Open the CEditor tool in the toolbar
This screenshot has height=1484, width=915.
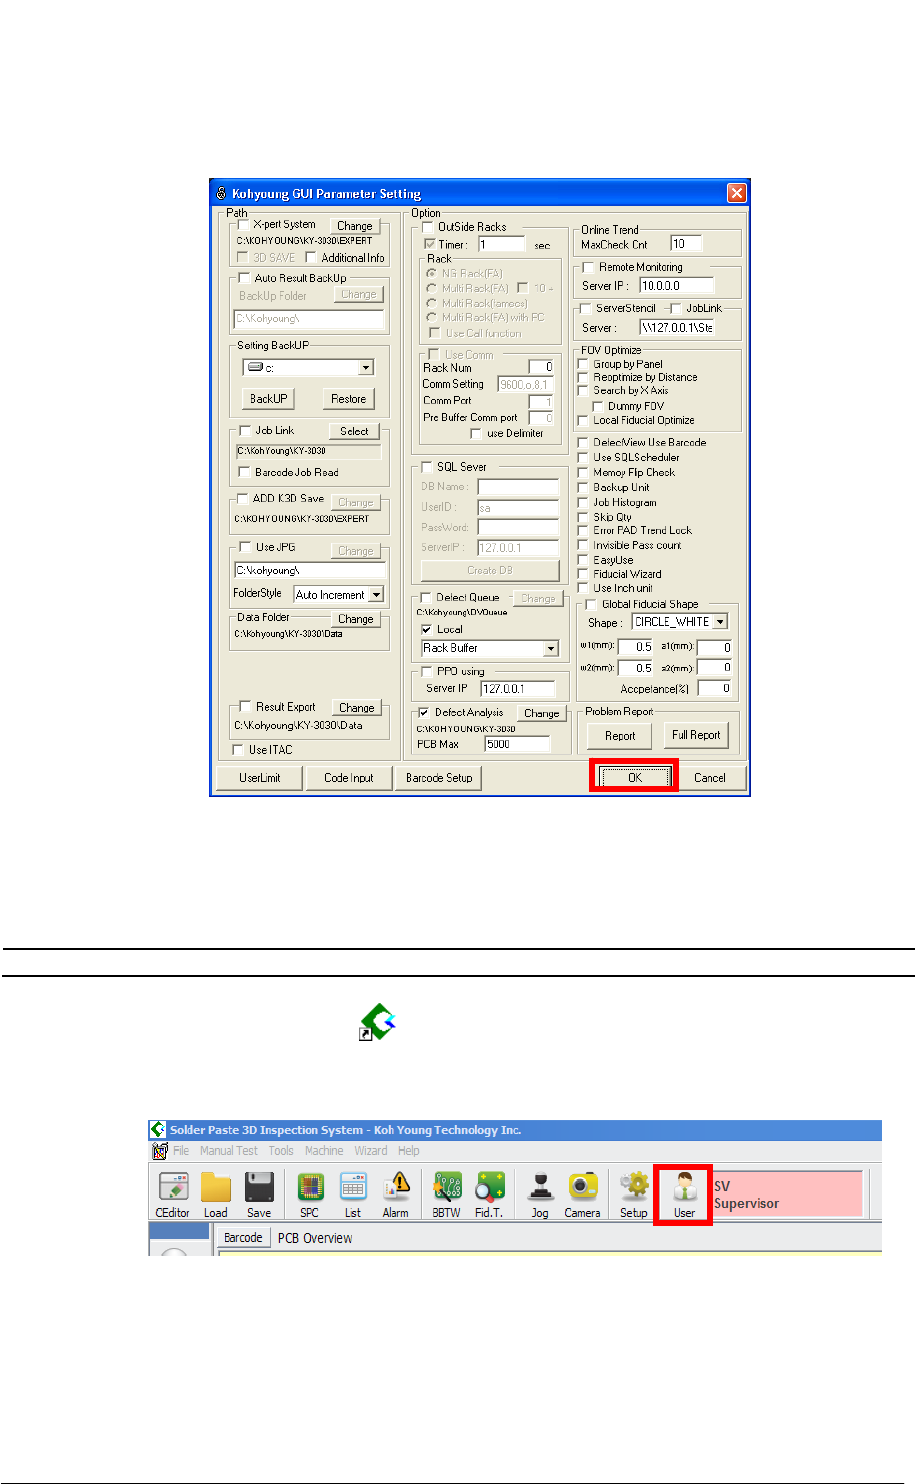point(173,1195)
